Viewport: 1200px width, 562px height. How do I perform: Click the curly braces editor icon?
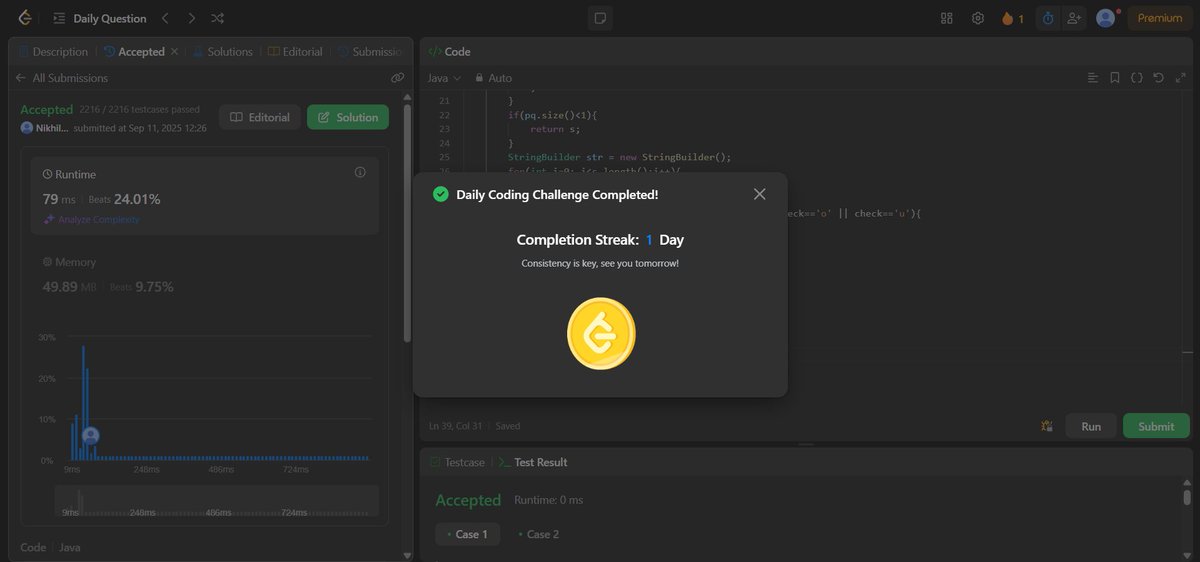click(1137, 78)
